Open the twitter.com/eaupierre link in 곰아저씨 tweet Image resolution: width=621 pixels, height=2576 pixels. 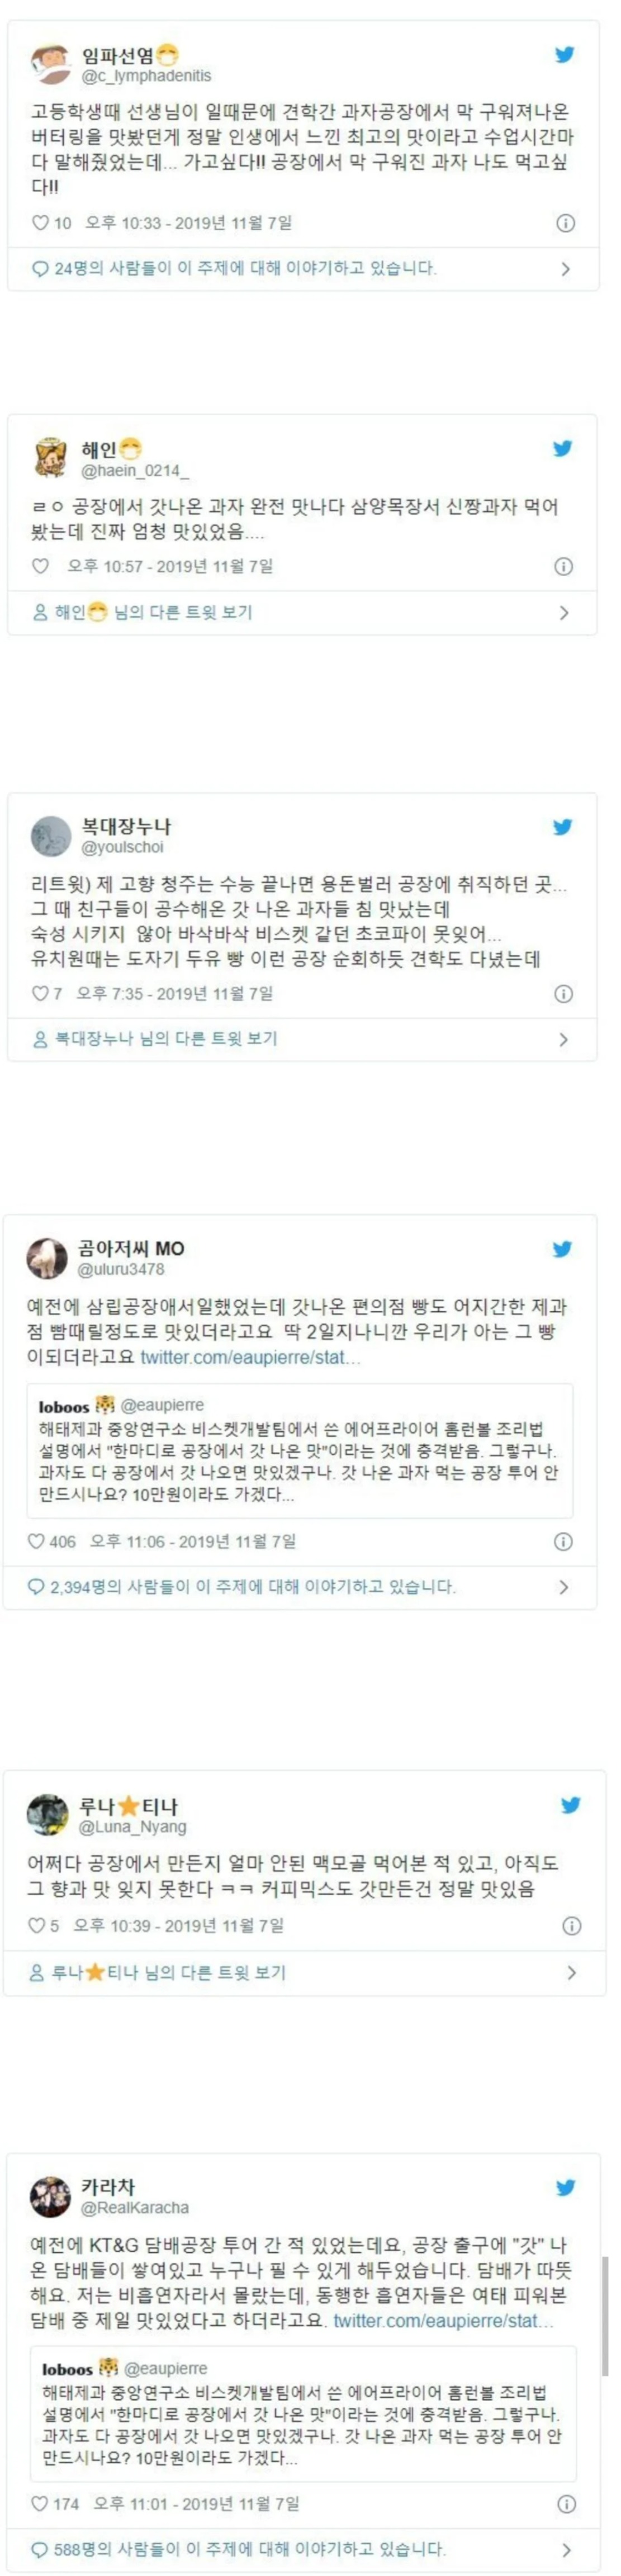tap(251, 1357)
